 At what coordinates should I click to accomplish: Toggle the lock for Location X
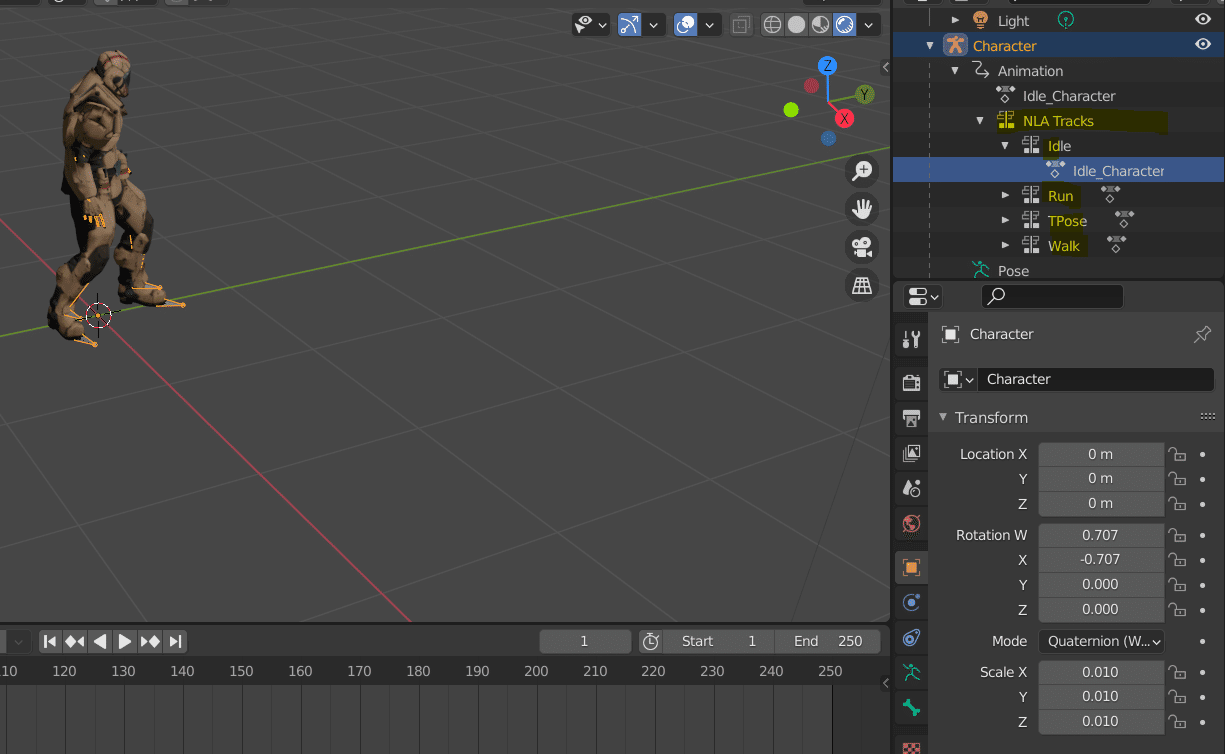tap(1178, 454)
